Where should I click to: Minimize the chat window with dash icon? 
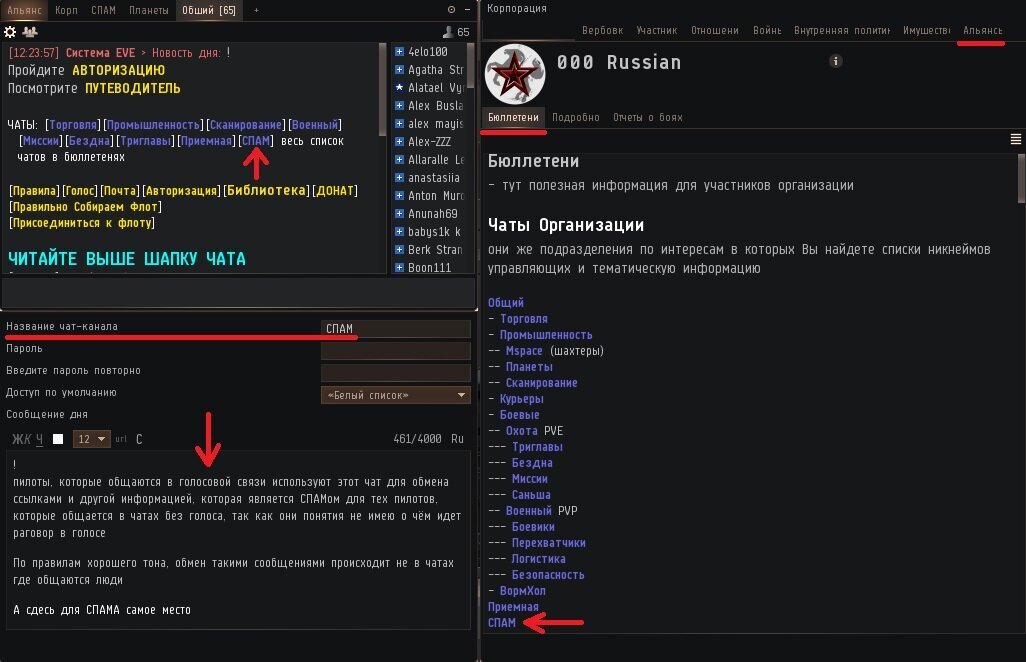(x=467, y=10)
